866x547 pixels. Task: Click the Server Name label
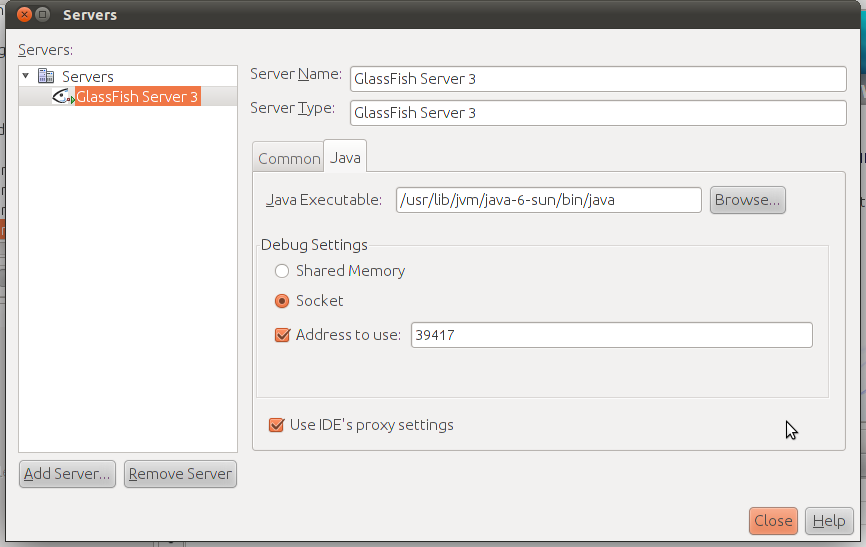coord(296,74)
